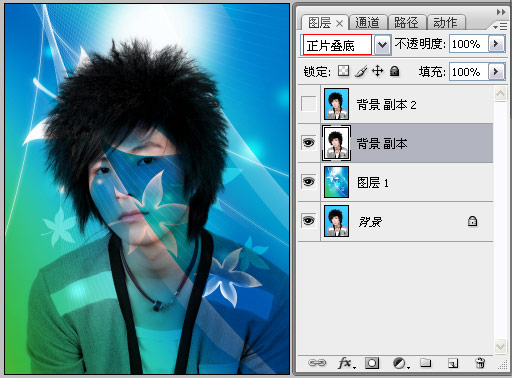Add a layer mask
The image size is (512, 378).
coord(372,363)
